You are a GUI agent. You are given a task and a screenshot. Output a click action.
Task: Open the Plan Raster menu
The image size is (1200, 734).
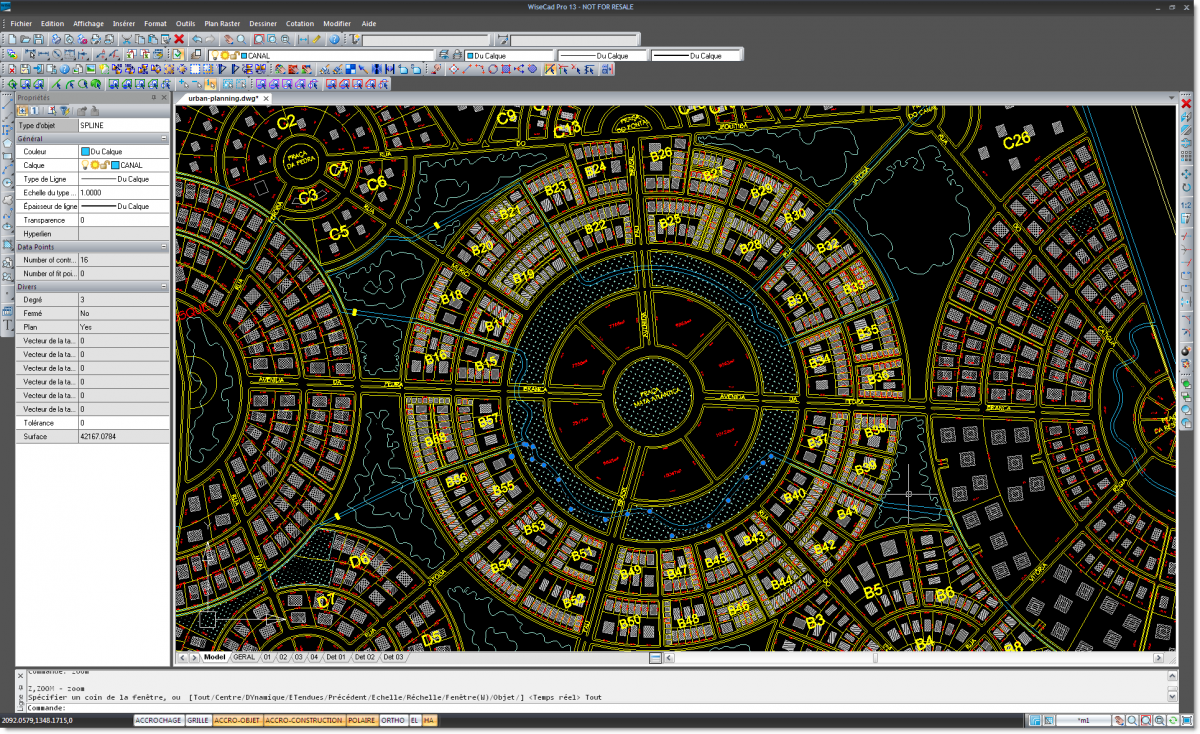[x=224, y=22]
